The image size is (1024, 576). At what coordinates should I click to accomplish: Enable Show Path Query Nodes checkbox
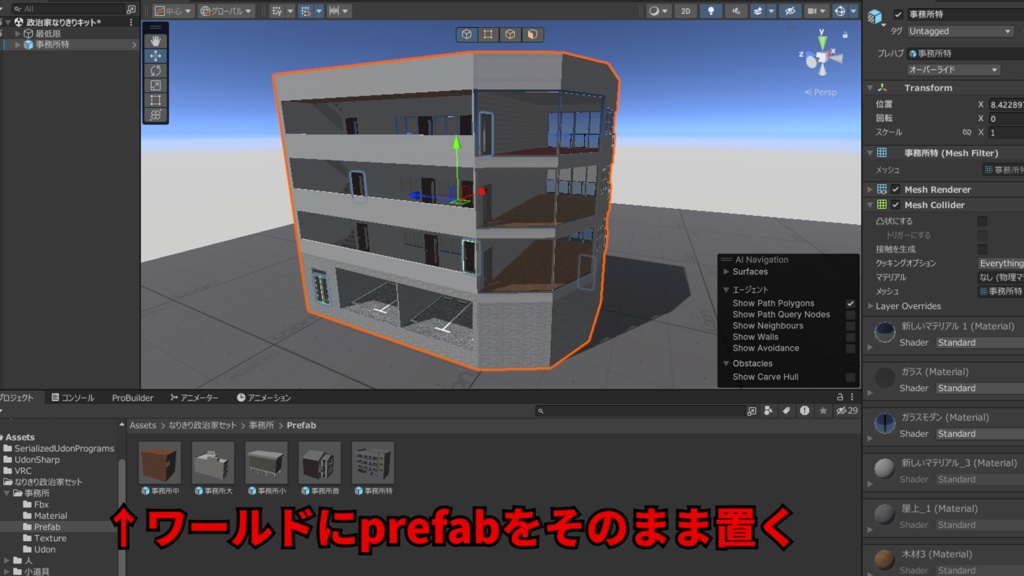coord(850,315)
